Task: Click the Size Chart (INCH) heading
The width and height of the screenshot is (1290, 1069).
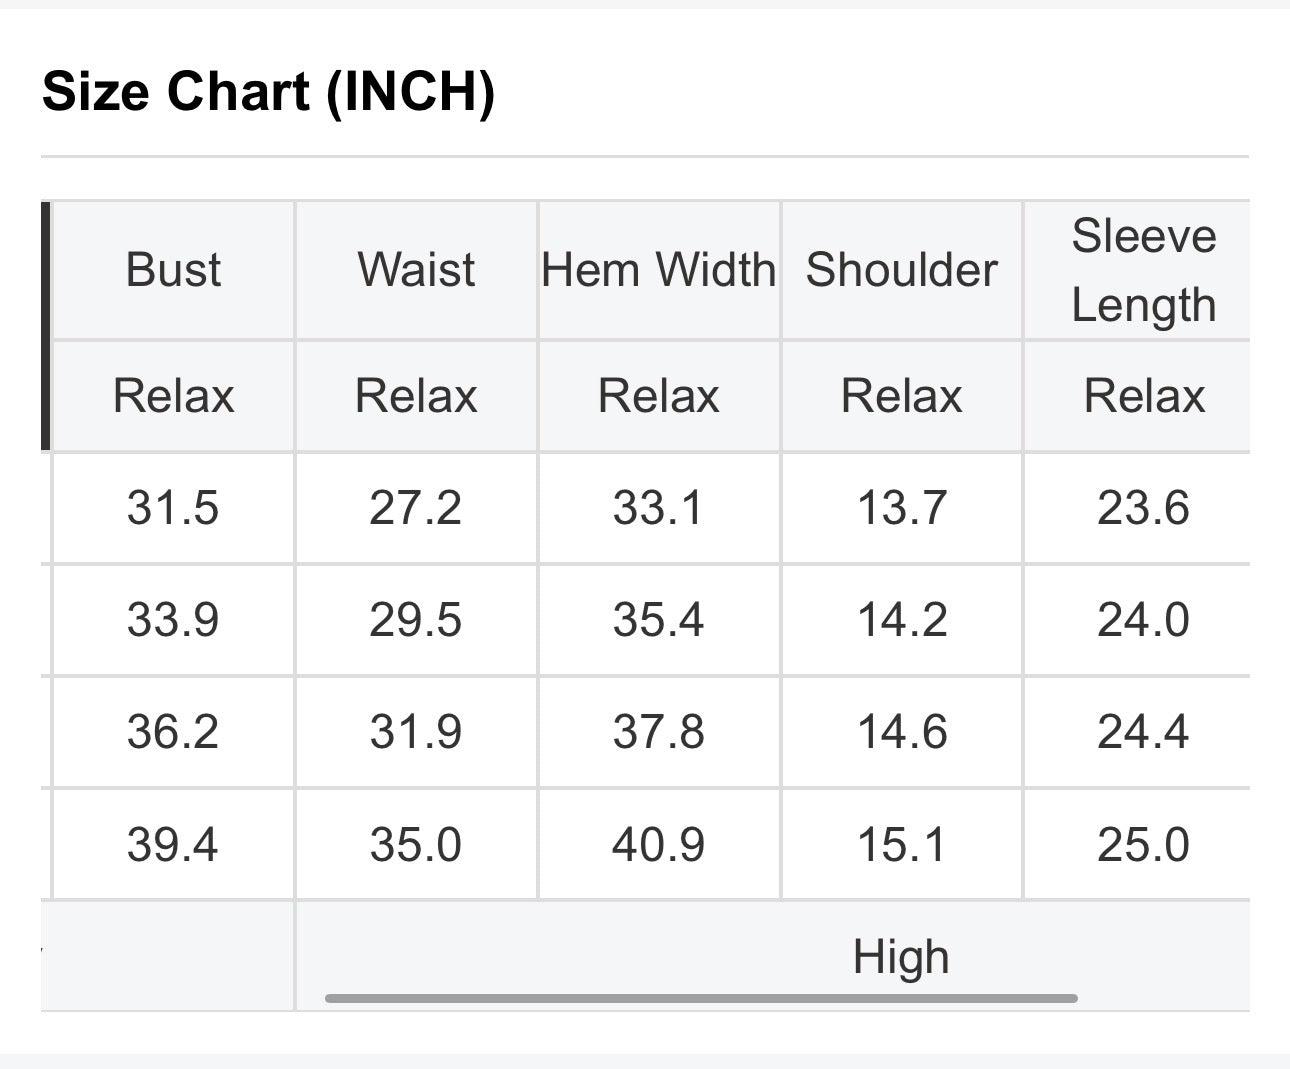Action: (269, 91)
